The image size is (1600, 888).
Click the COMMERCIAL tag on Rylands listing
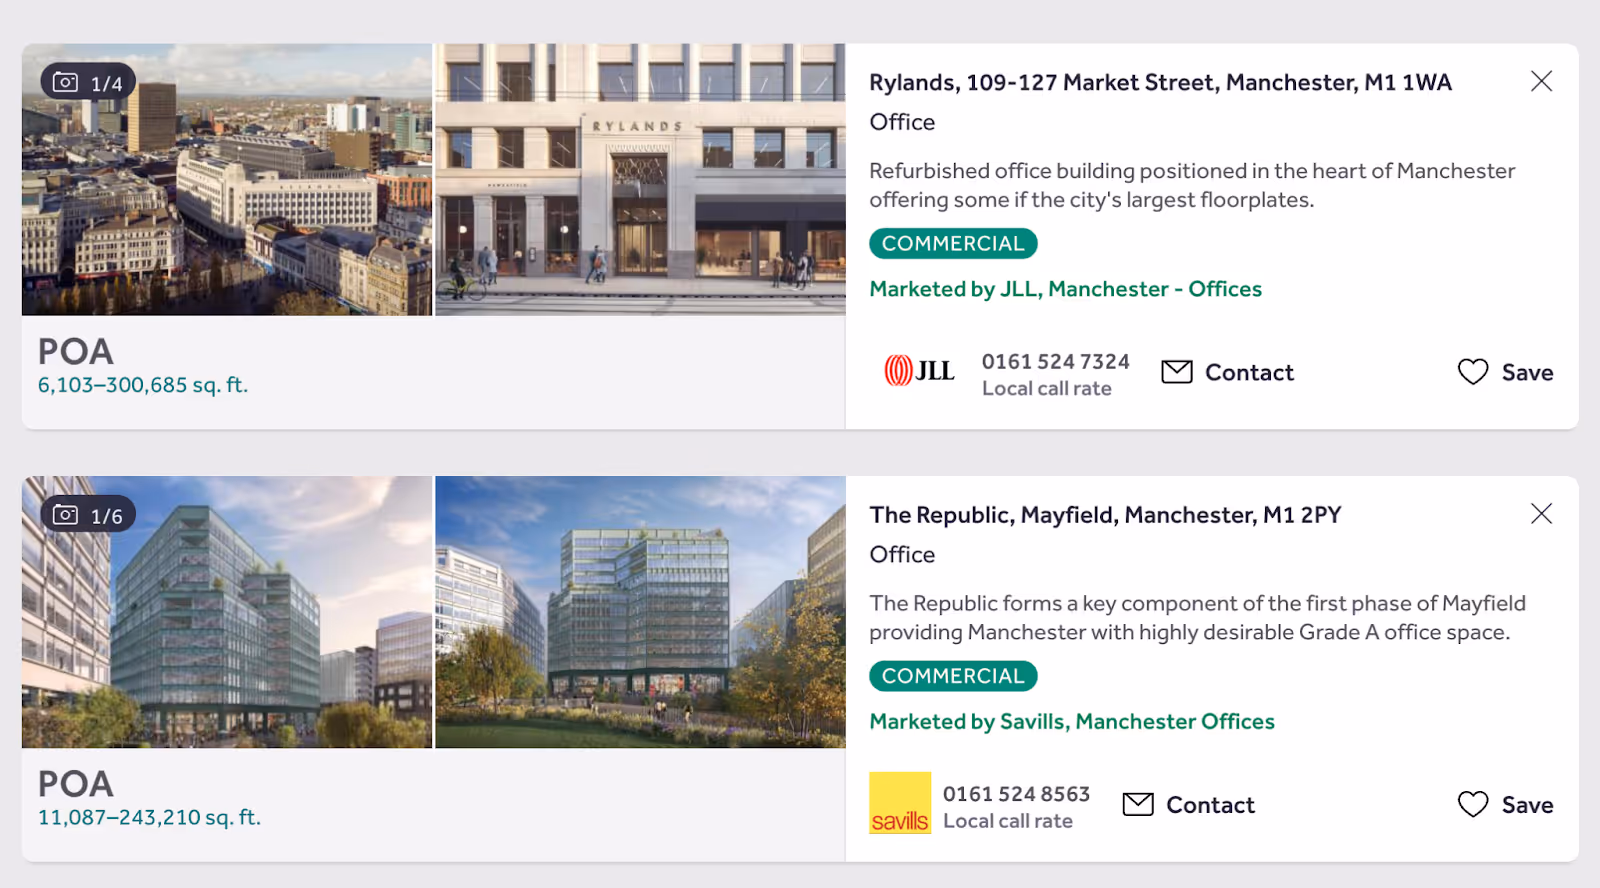[953, 243]
